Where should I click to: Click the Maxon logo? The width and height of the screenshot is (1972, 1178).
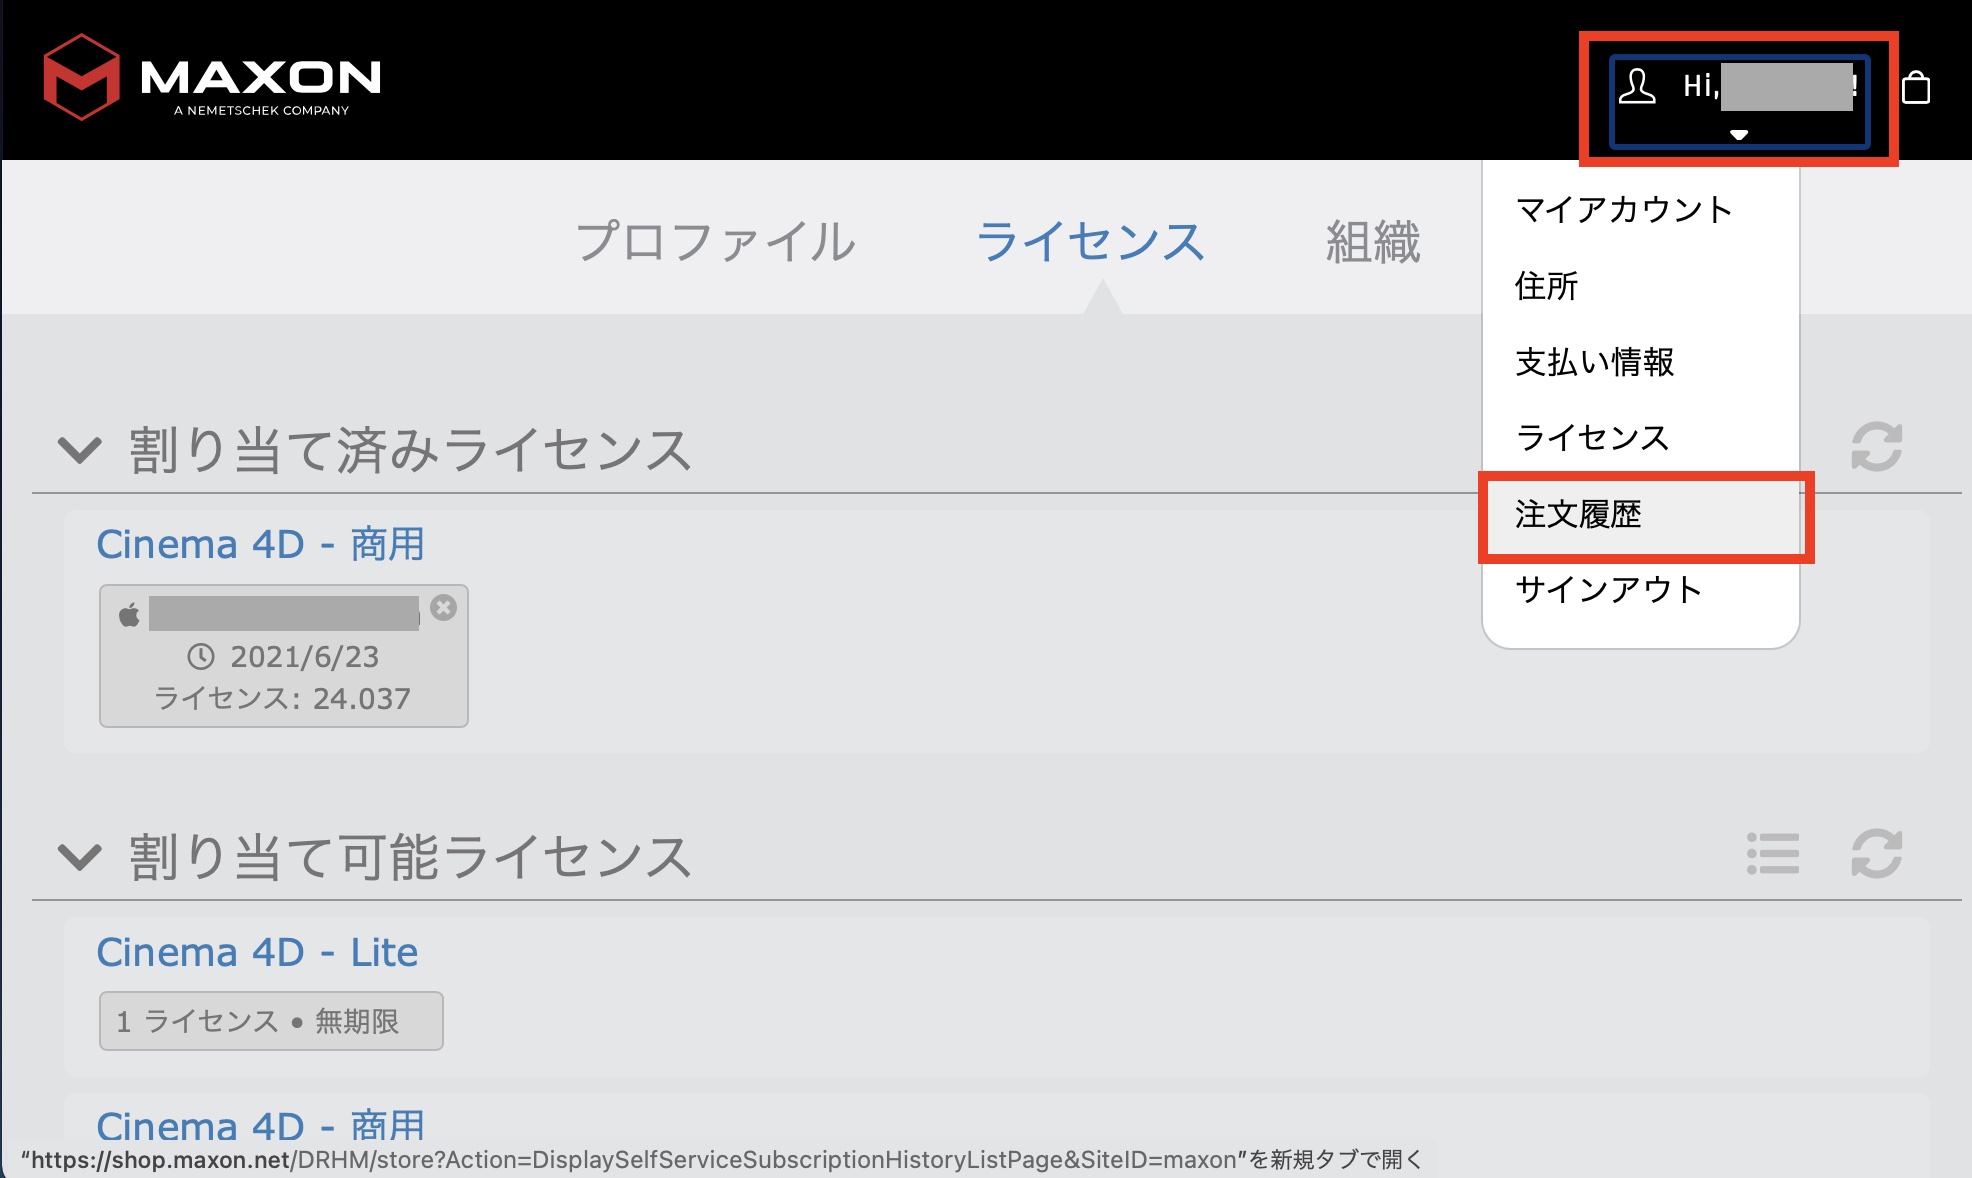[211, 78]
